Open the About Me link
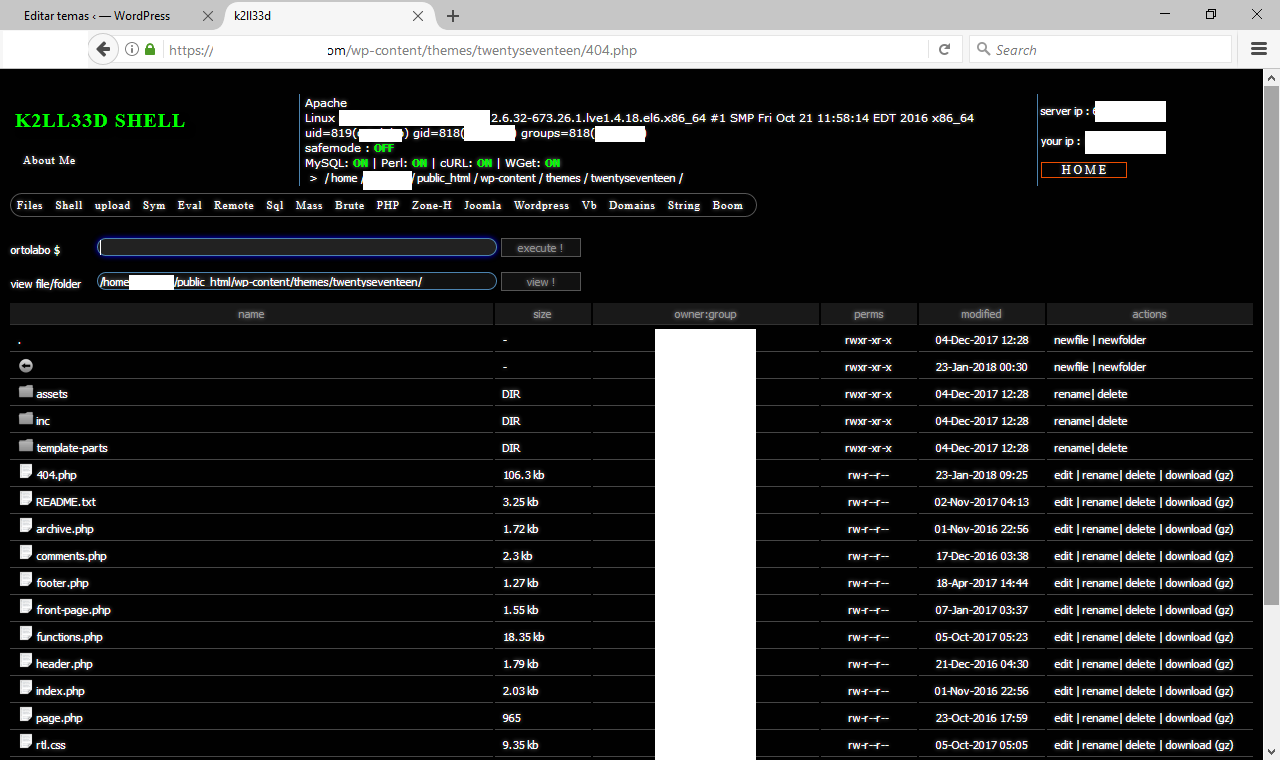 point(49,160)
